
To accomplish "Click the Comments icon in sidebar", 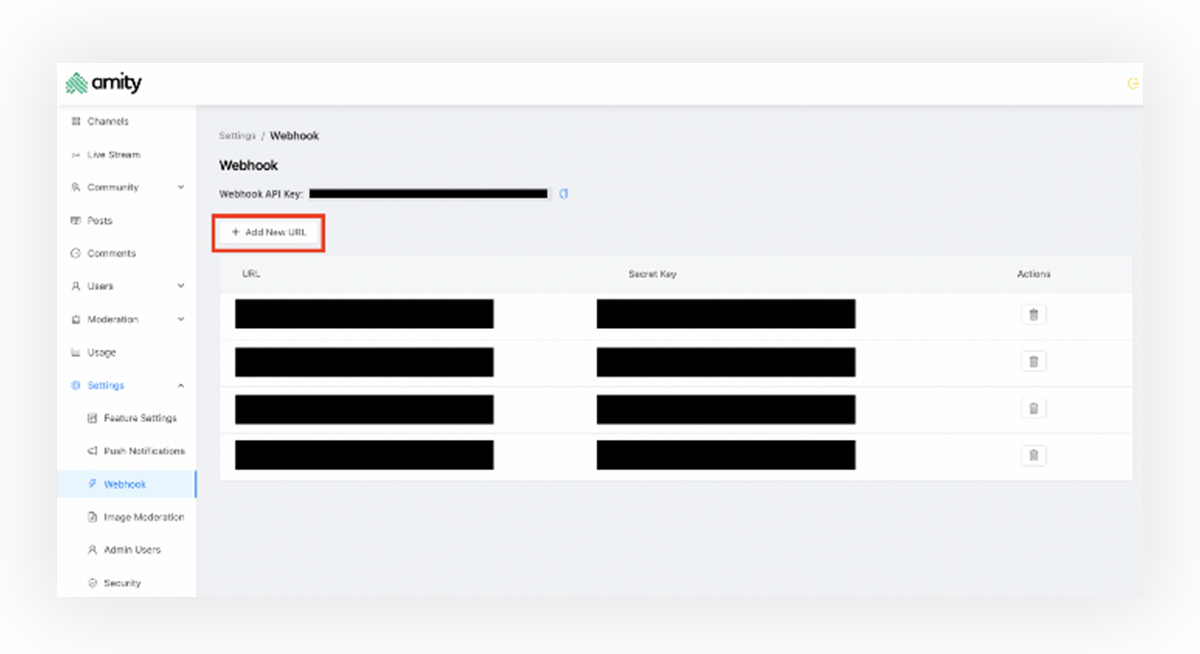I will pyautogui.click(x=76, y=254).
